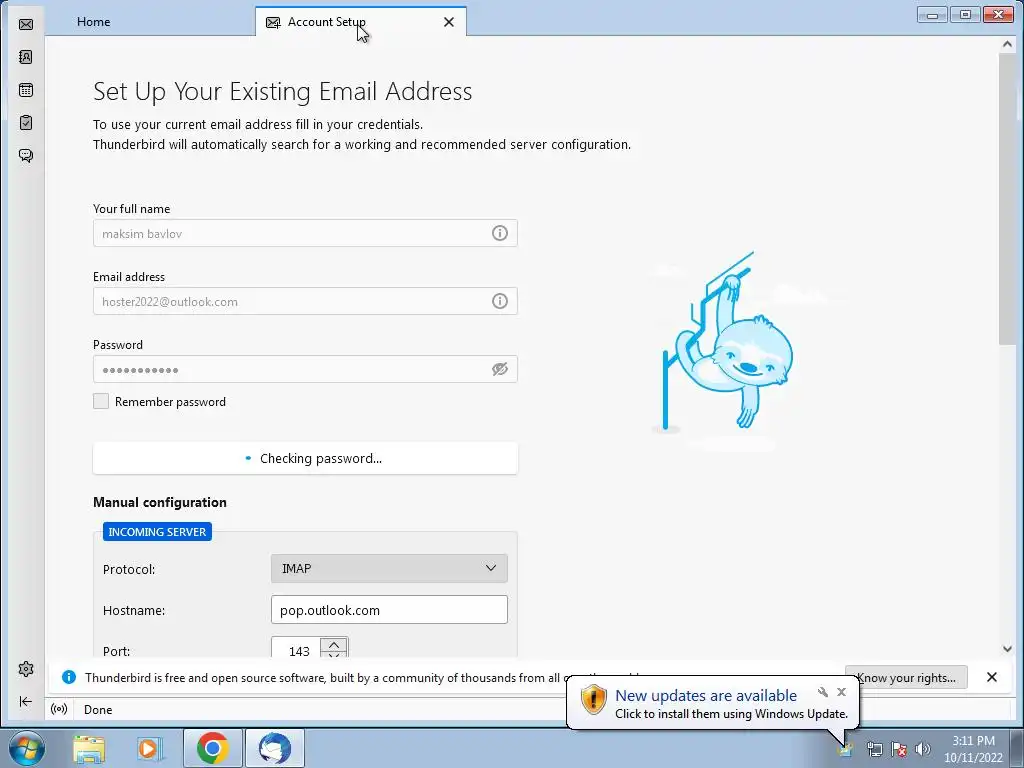This screenshot has height=768, width=1024.
Task: Open the Address Book sidebar icon
Action: (x=26, y=57)
